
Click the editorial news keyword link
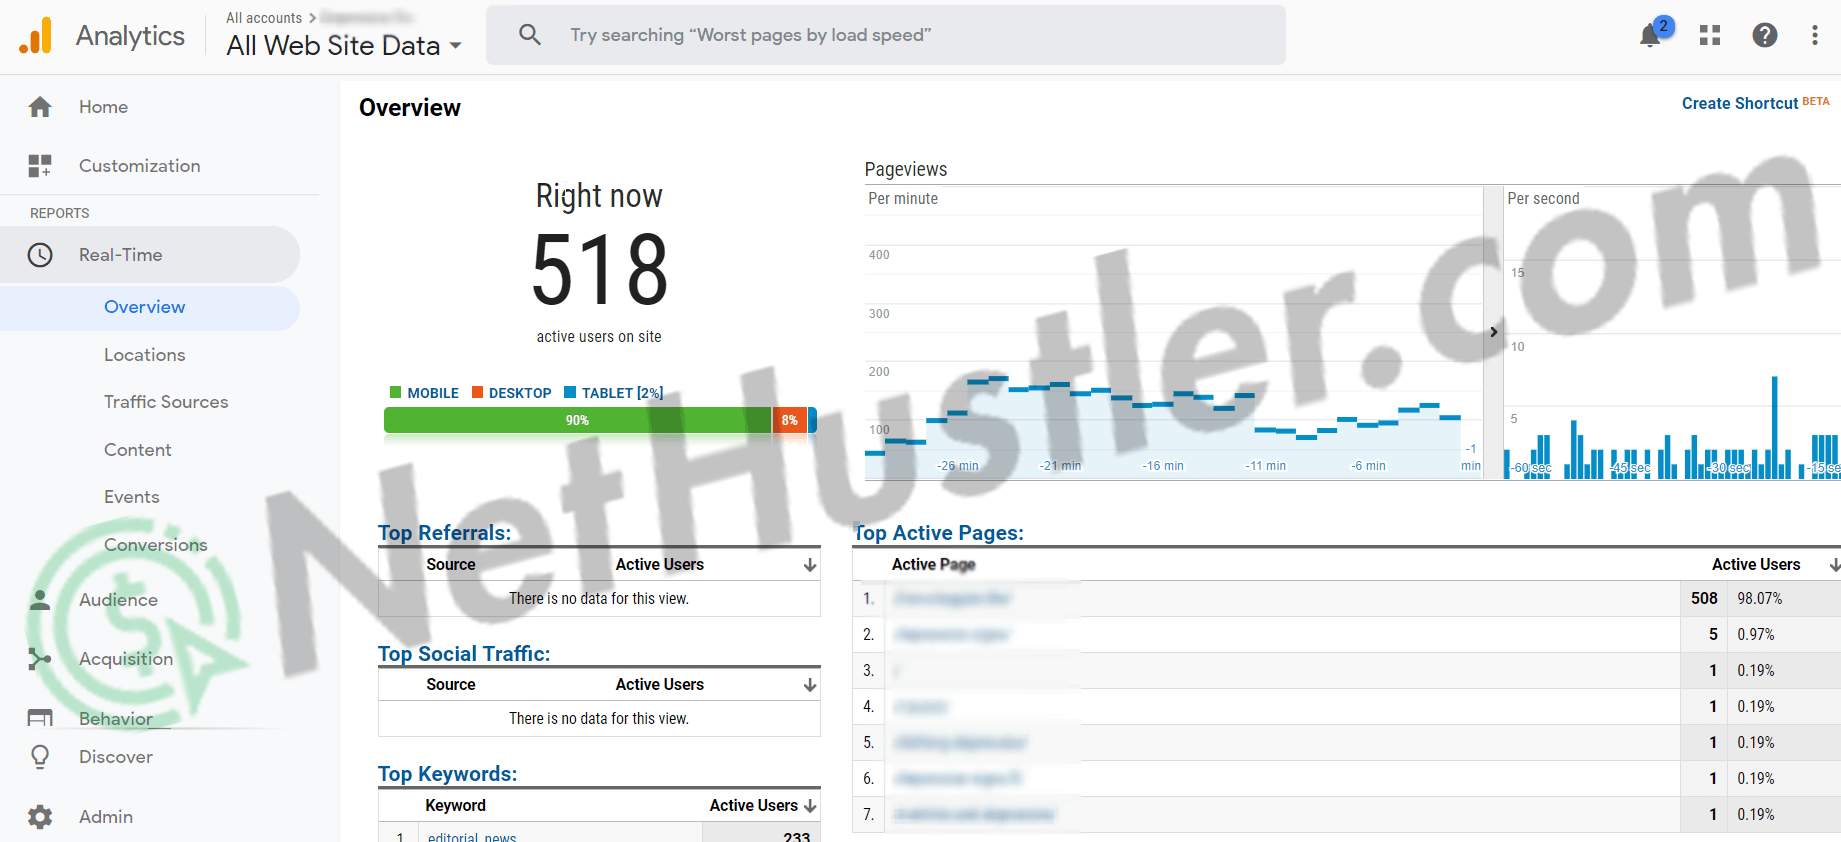pyautogui.click(x=472, y=837)
